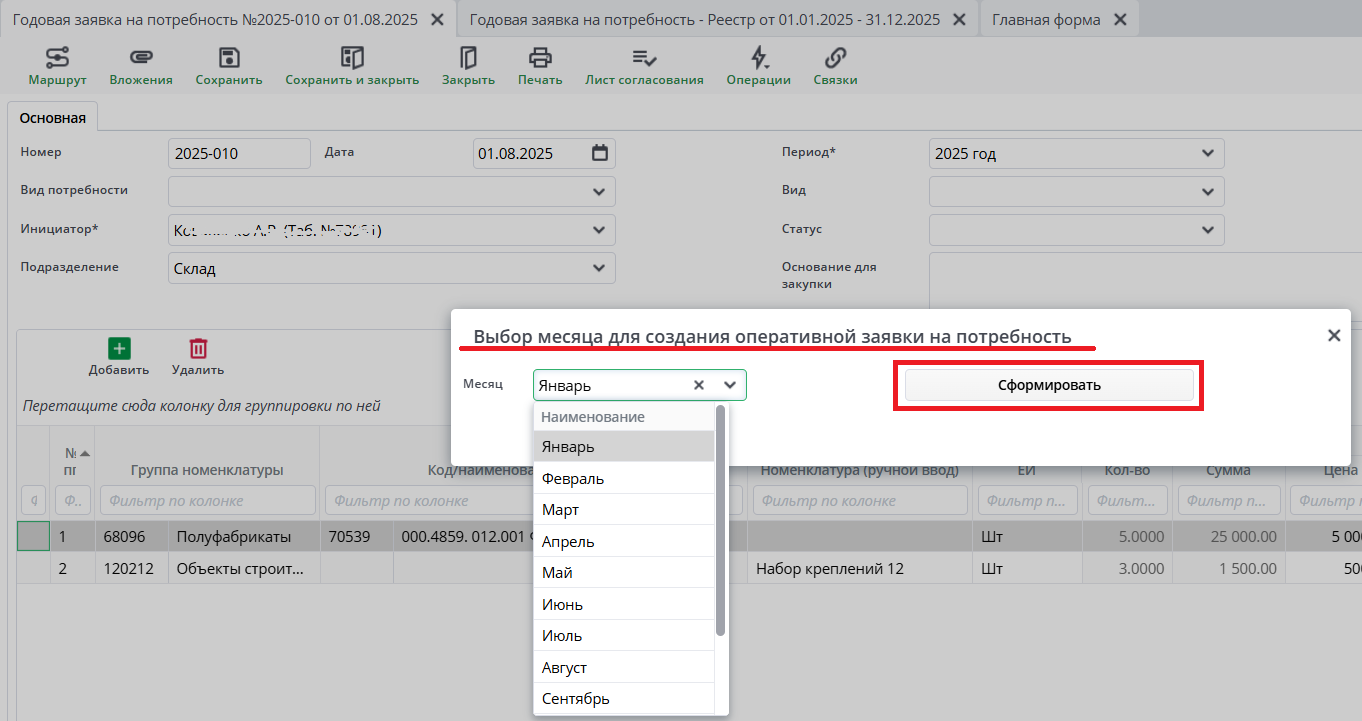Switch to the Реестр registry tab

tap(704, 20)
